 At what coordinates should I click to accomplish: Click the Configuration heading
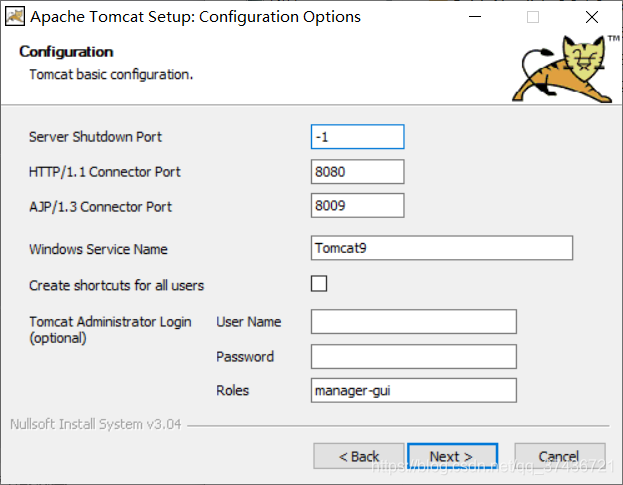point(66,52)
